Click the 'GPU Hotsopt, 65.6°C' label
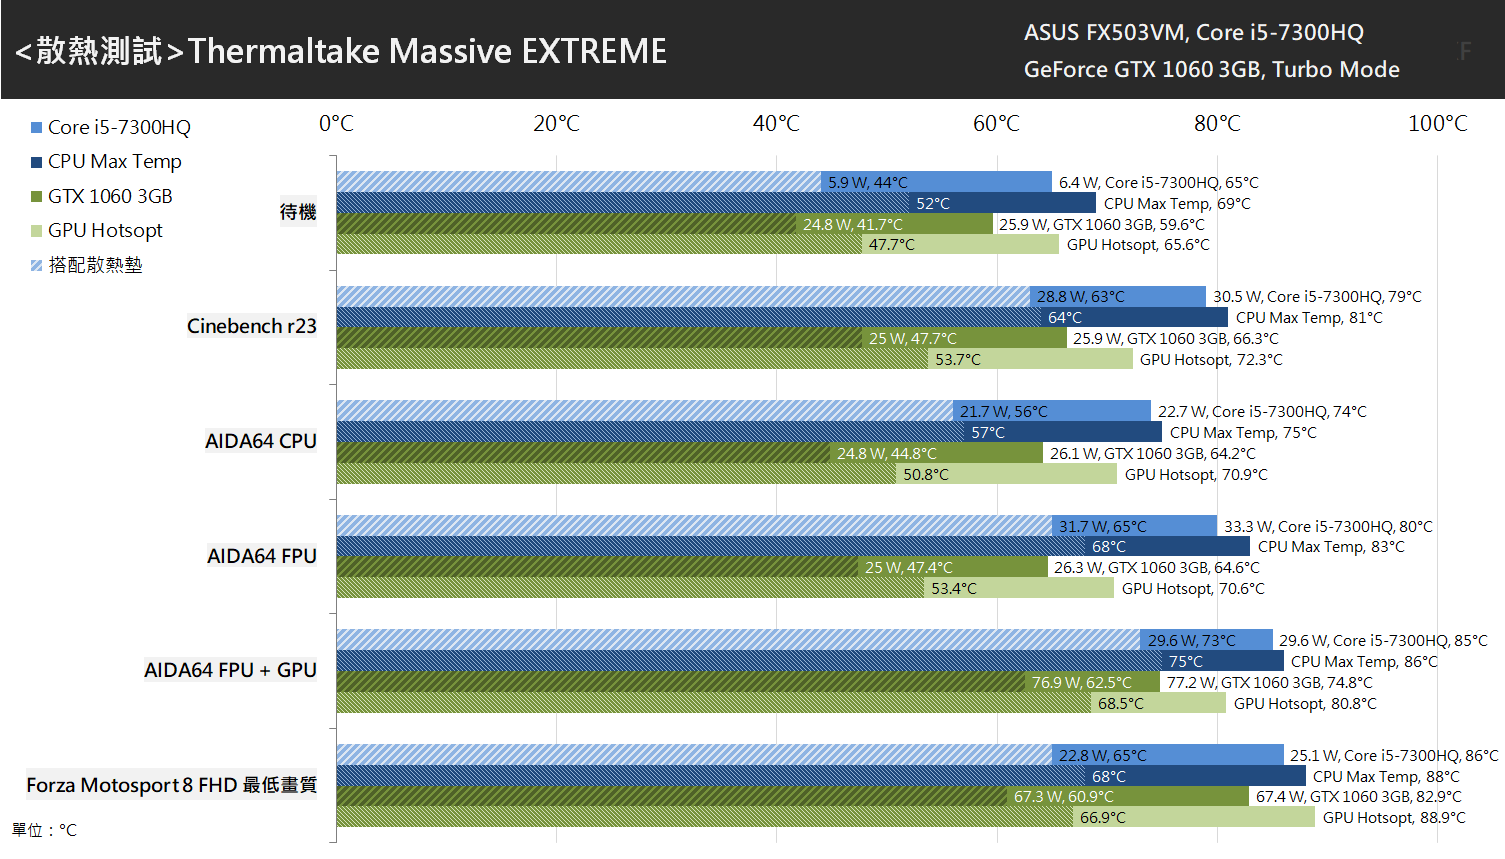This screenshot has width=1505, height=859. pyautogui.click(x=1138, y=244)
